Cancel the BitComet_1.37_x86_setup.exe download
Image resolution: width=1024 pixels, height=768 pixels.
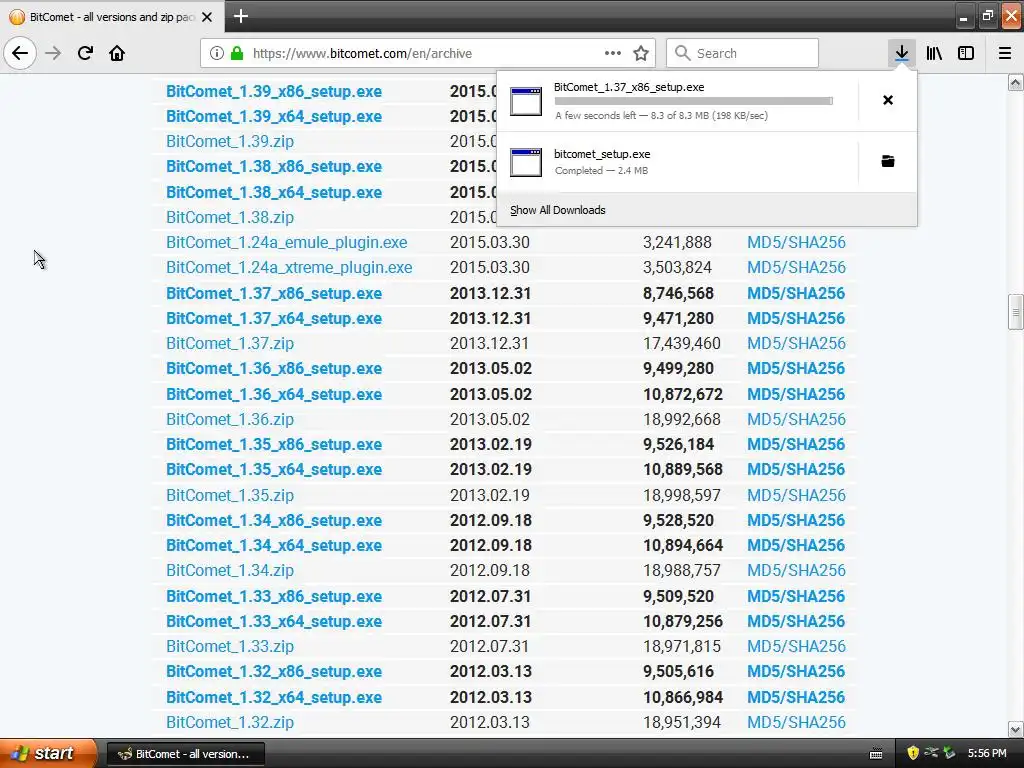888,100
